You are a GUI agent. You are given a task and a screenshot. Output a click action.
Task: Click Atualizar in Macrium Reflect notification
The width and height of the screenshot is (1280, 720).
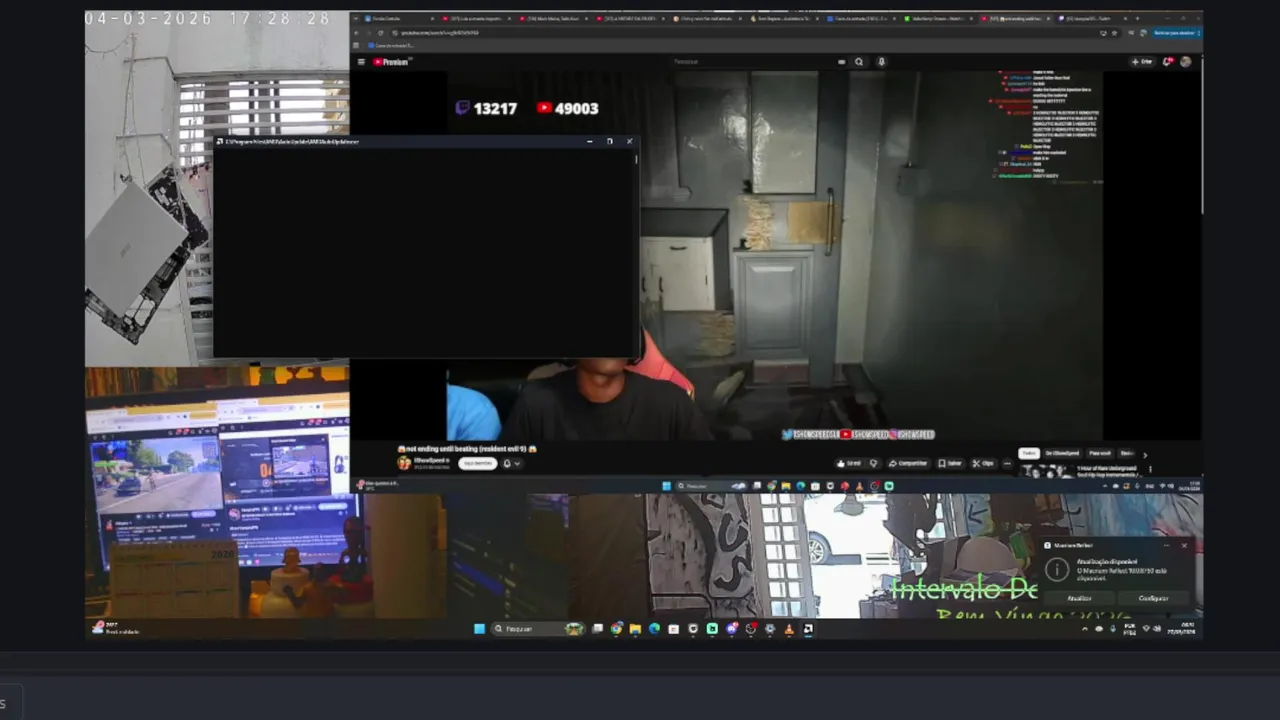click(1079, 598)
